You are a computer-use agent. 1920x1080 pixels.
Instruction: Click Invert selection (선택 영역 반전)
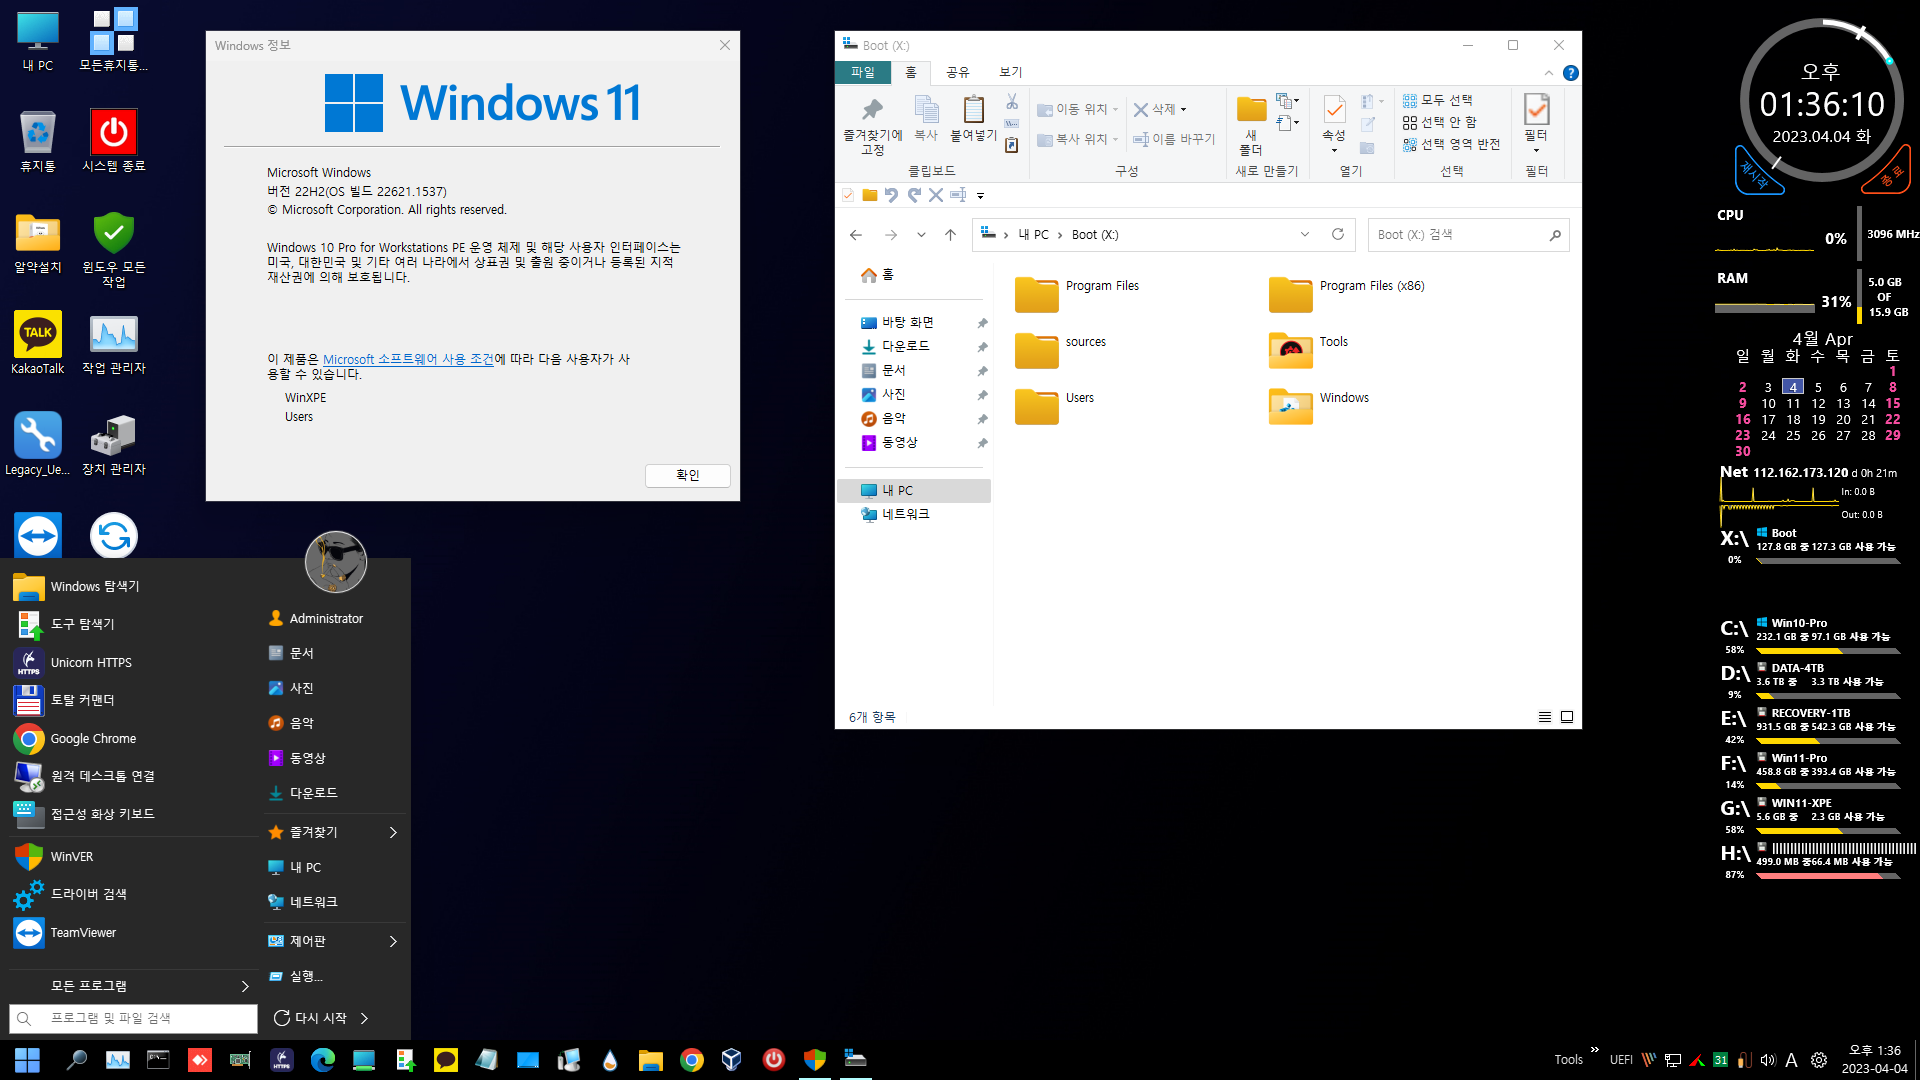pyautogui.click(x=1451, y=144)
